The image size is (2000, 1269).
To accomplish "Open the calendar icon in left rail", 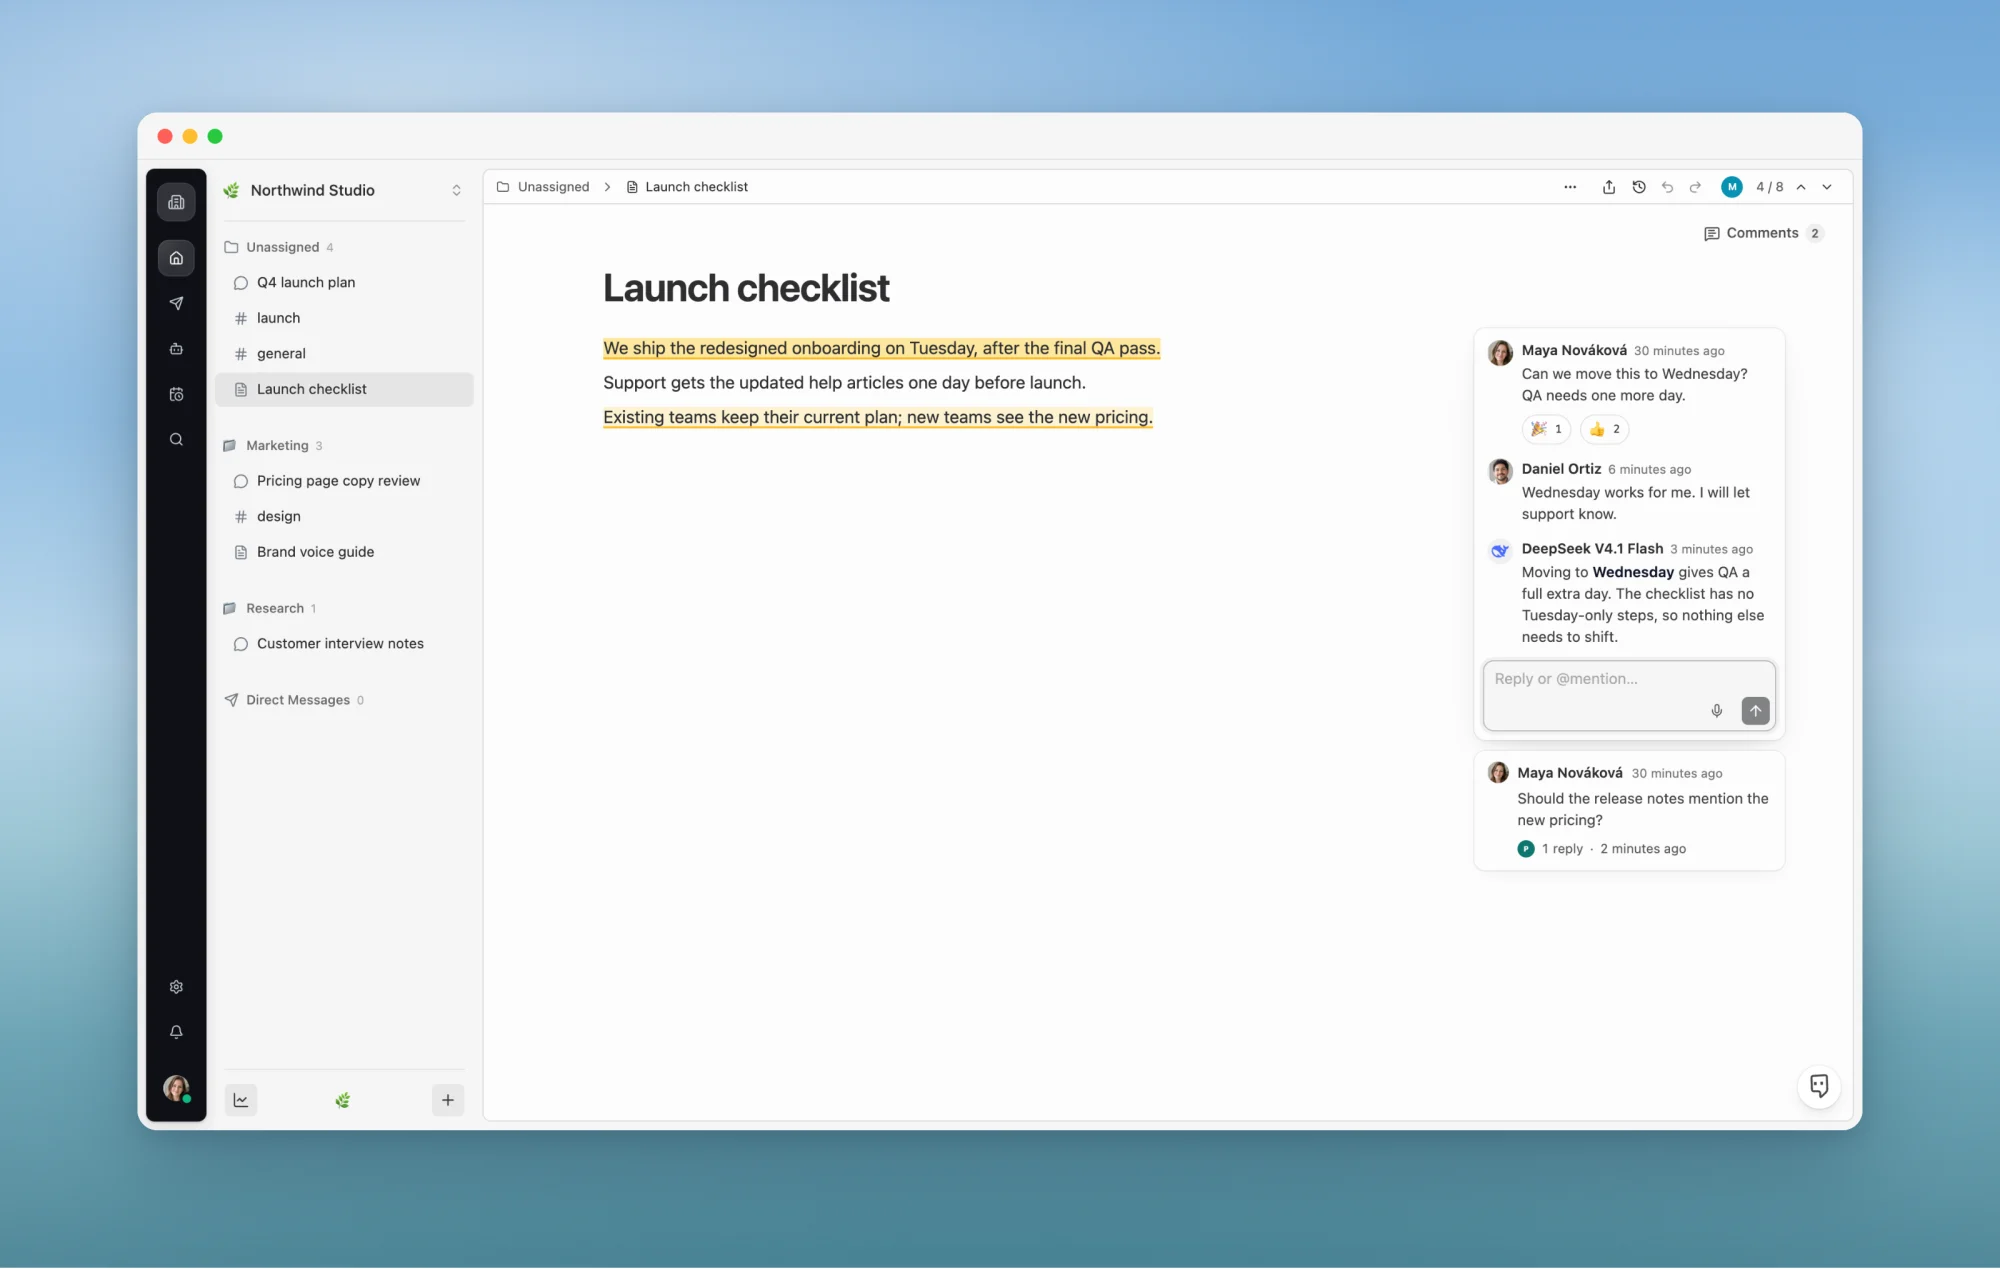I will pos(176,394).
